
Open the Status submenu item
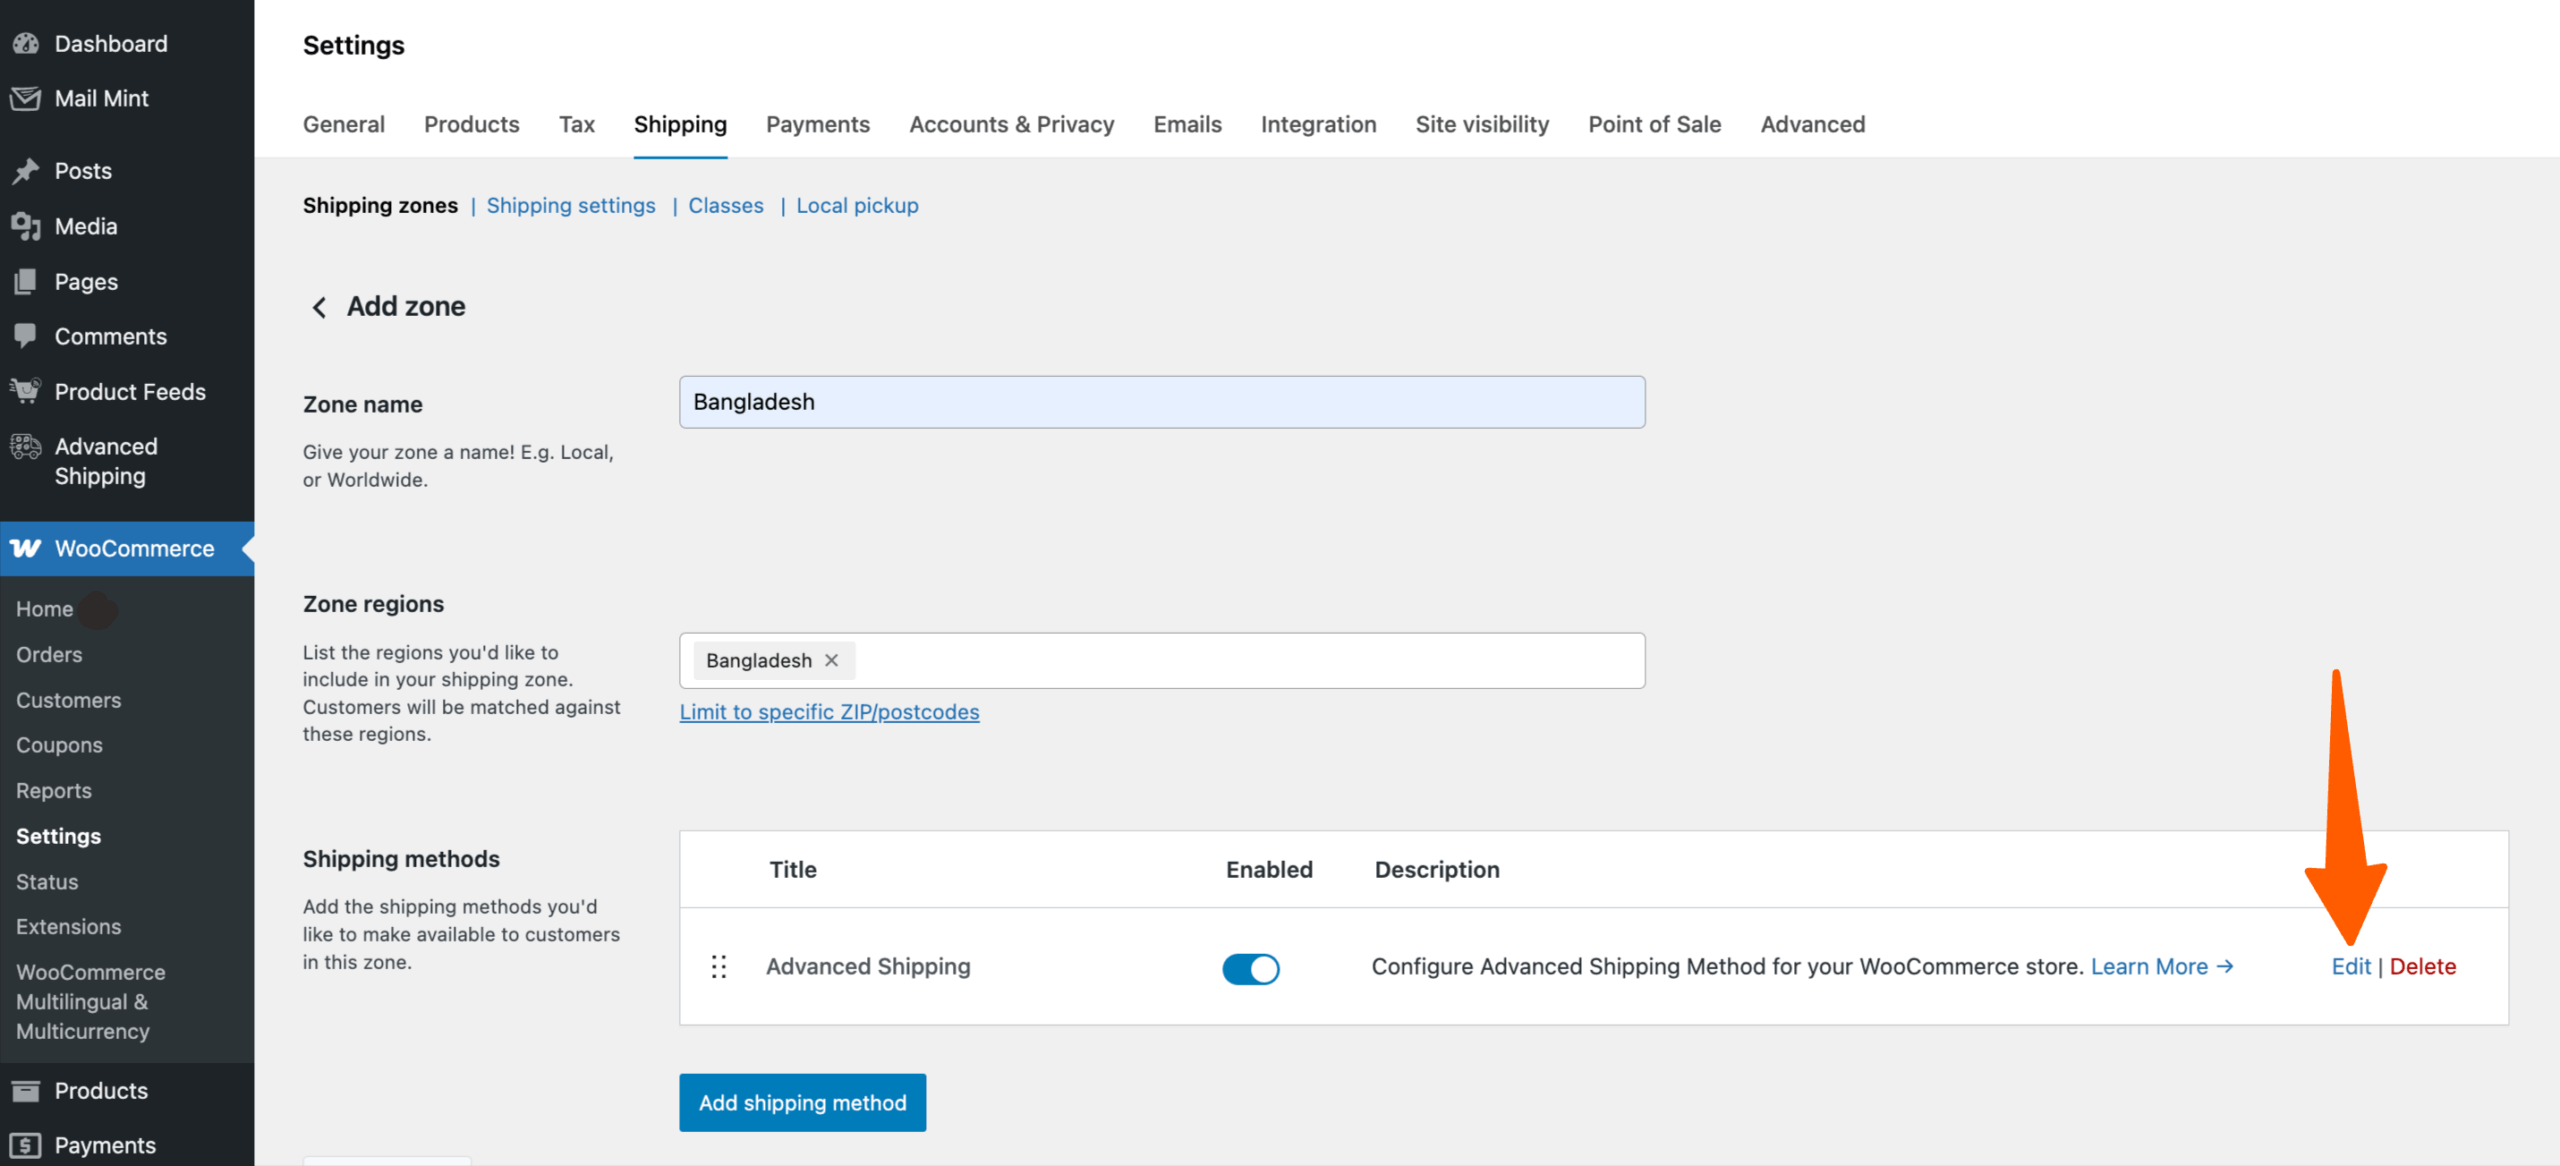(x=47, y=881)
